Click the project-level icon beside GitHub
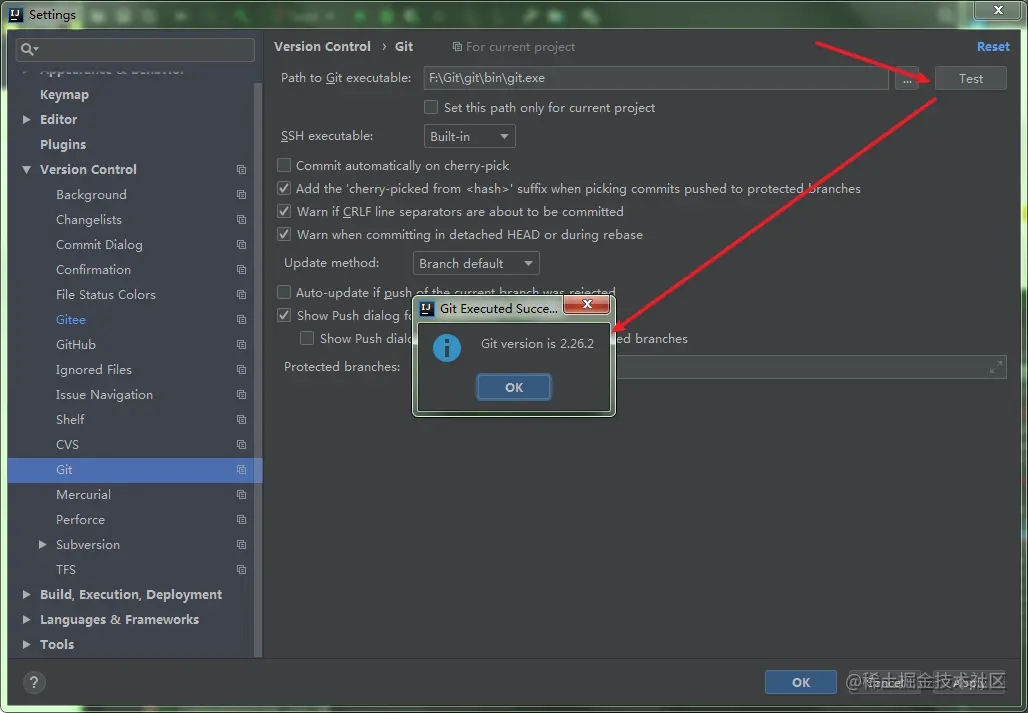 click(x=241, y=345)
